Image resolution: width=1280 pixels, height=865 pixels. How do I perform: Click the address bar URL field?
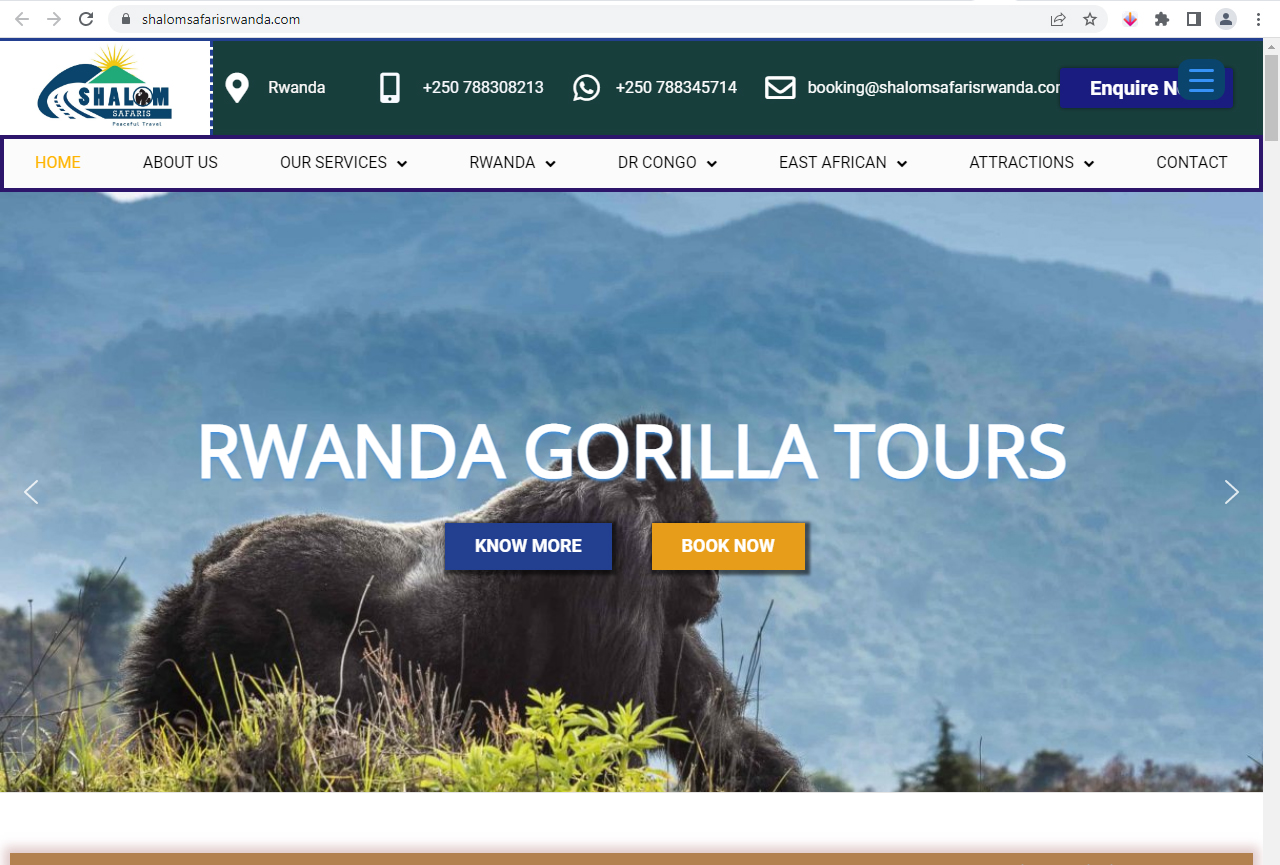point(580,19)
